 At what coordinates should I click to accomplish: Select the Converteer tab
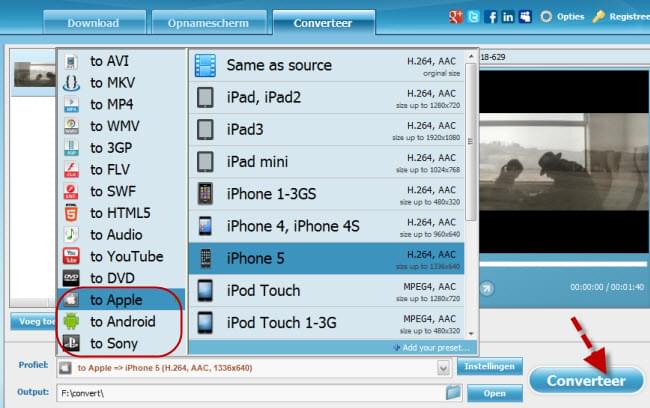pyautogui.click(x=323, y=23)
